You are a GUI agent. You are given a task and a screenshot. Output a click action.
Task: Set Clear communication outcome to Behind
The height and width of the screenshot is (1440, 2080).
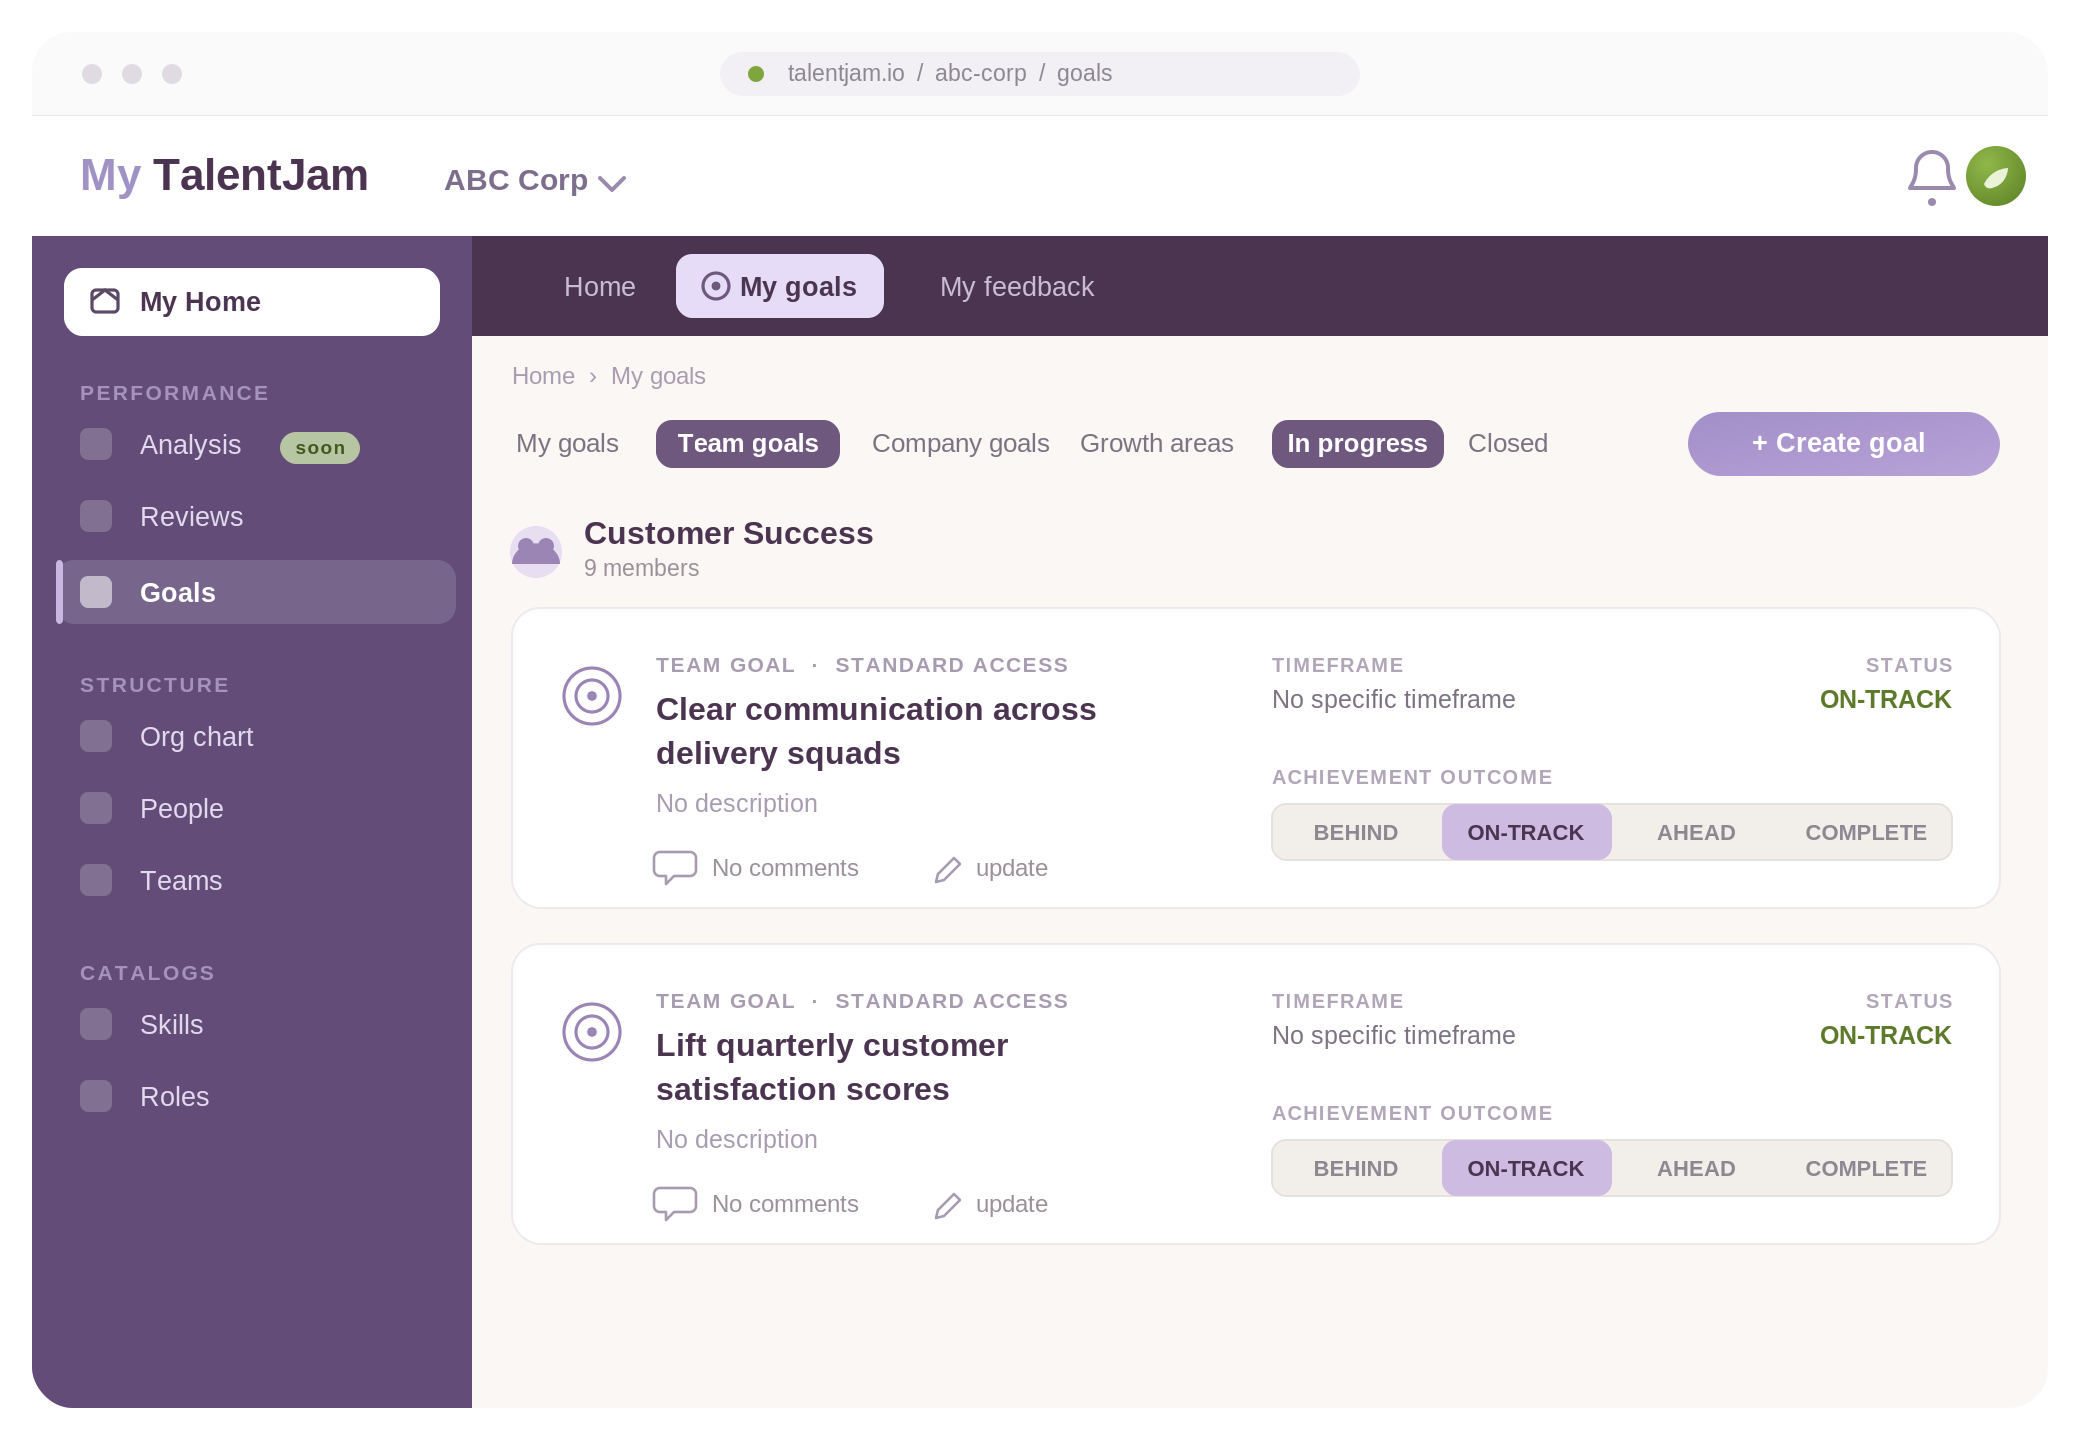pyautogui.click(x=1356, y=832)
